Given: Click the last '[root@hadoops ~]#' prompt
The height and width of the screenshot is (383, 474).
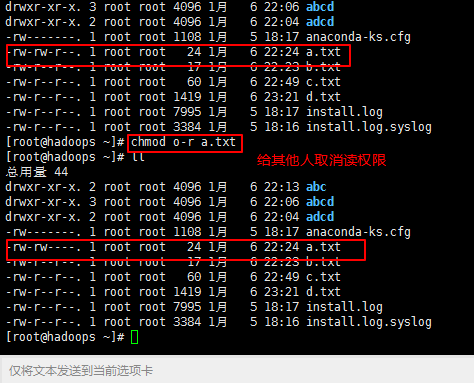Looking at the screenshot, I should (x=65, y=337).
